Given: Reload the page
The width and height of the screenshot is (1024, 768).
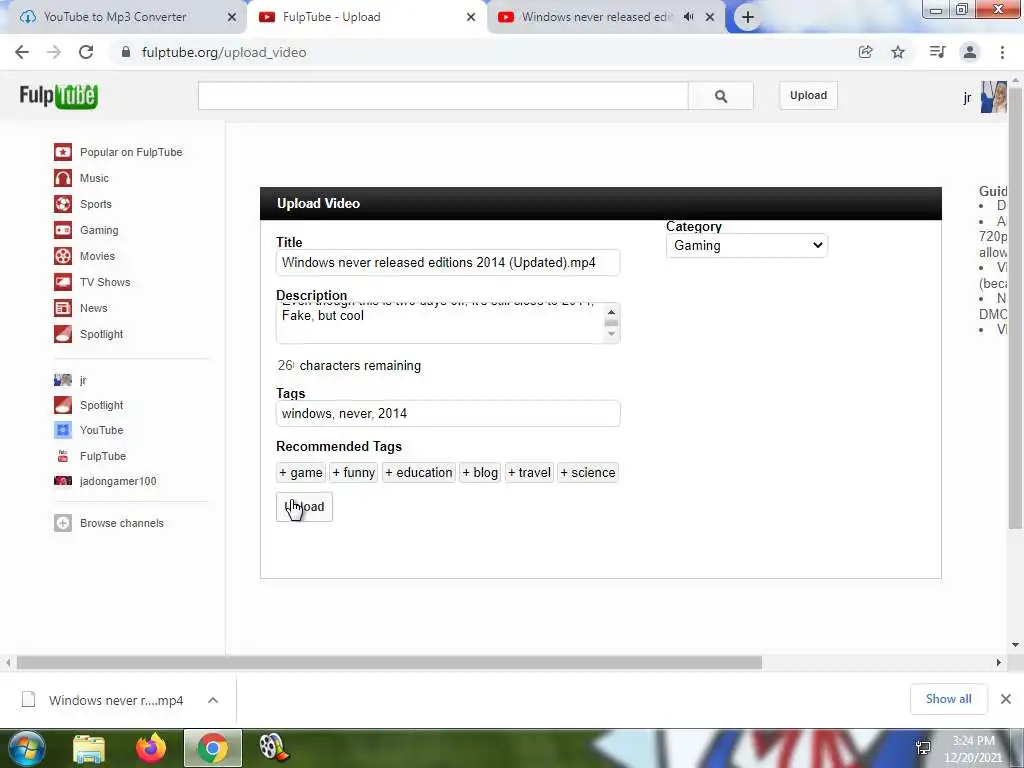Looking at the screenshot, I should point(86,52).
